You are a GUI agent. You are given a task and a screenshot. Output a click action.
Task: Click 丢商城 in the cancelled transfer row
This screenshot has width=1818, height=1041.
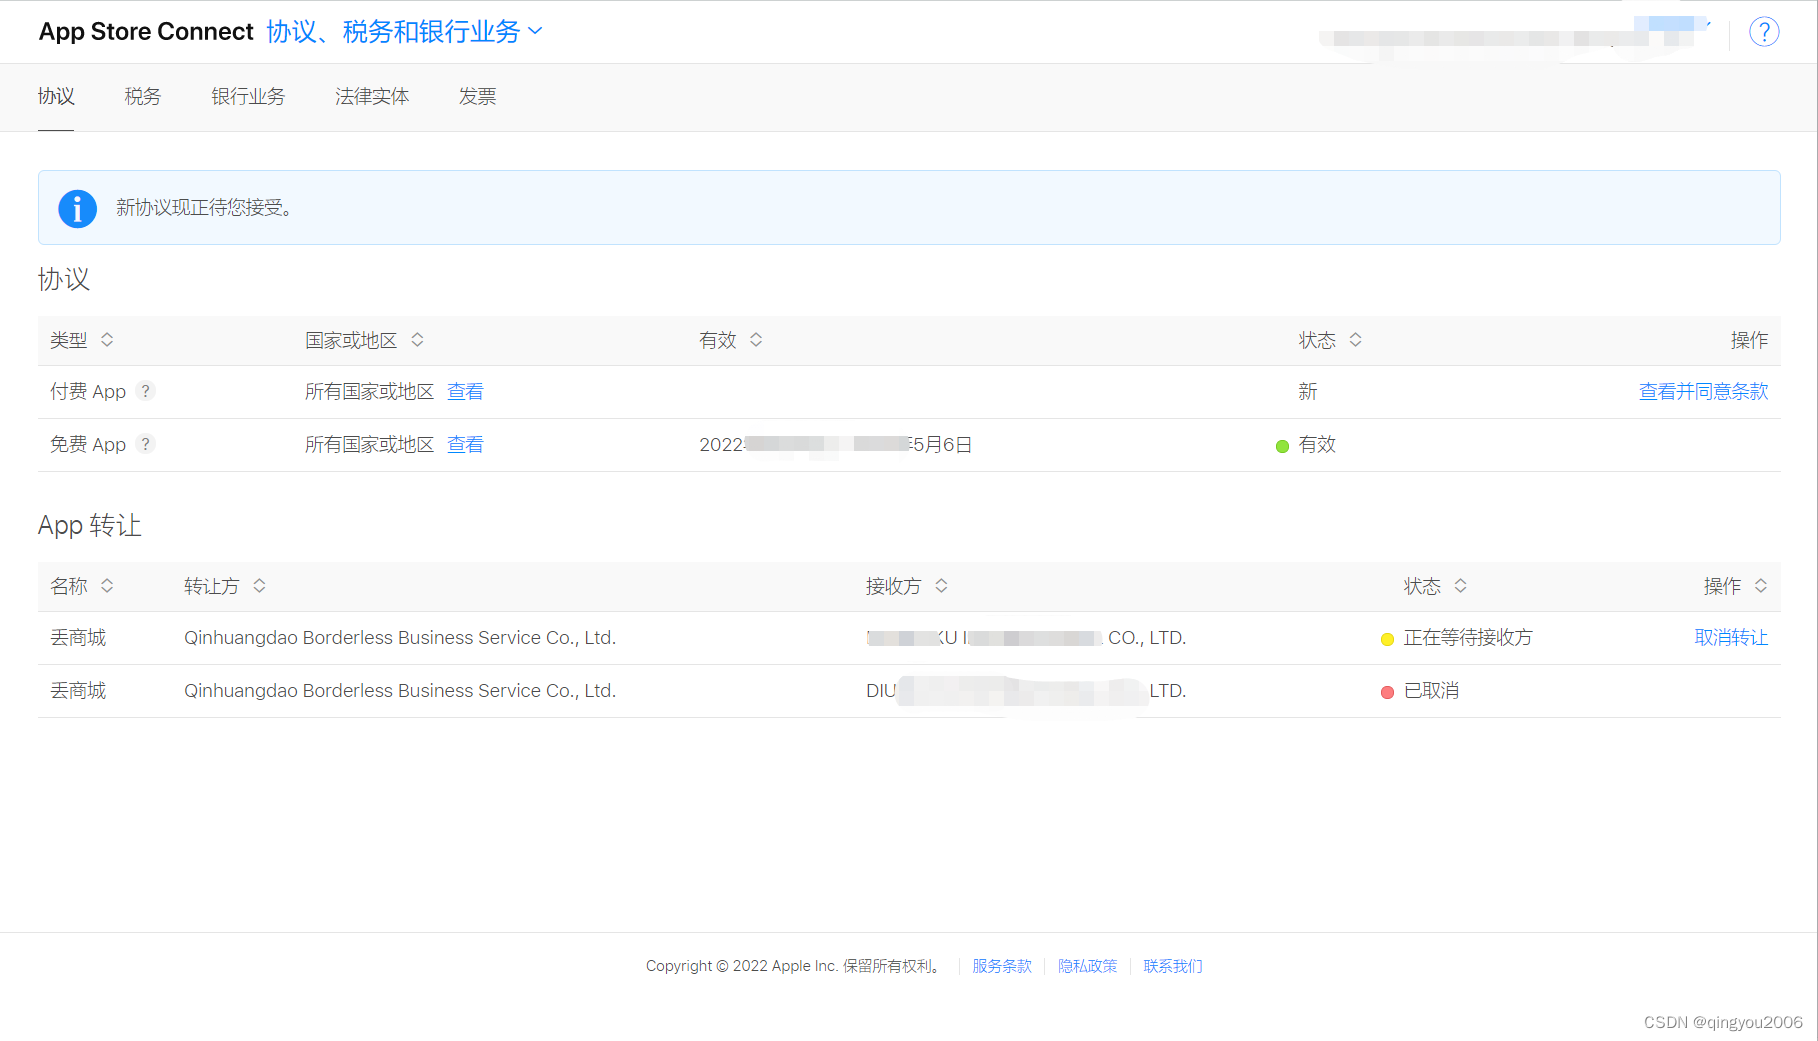[78, 690]
